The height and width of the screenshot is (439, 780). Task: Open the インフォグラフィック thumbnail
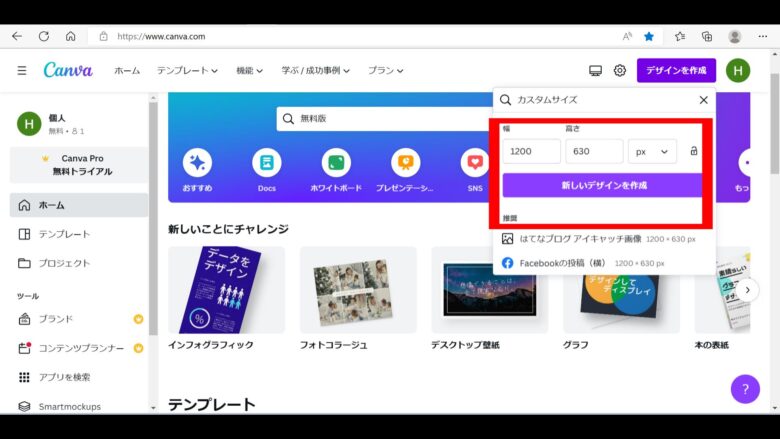pyautogui.click(x=226, y=290)
